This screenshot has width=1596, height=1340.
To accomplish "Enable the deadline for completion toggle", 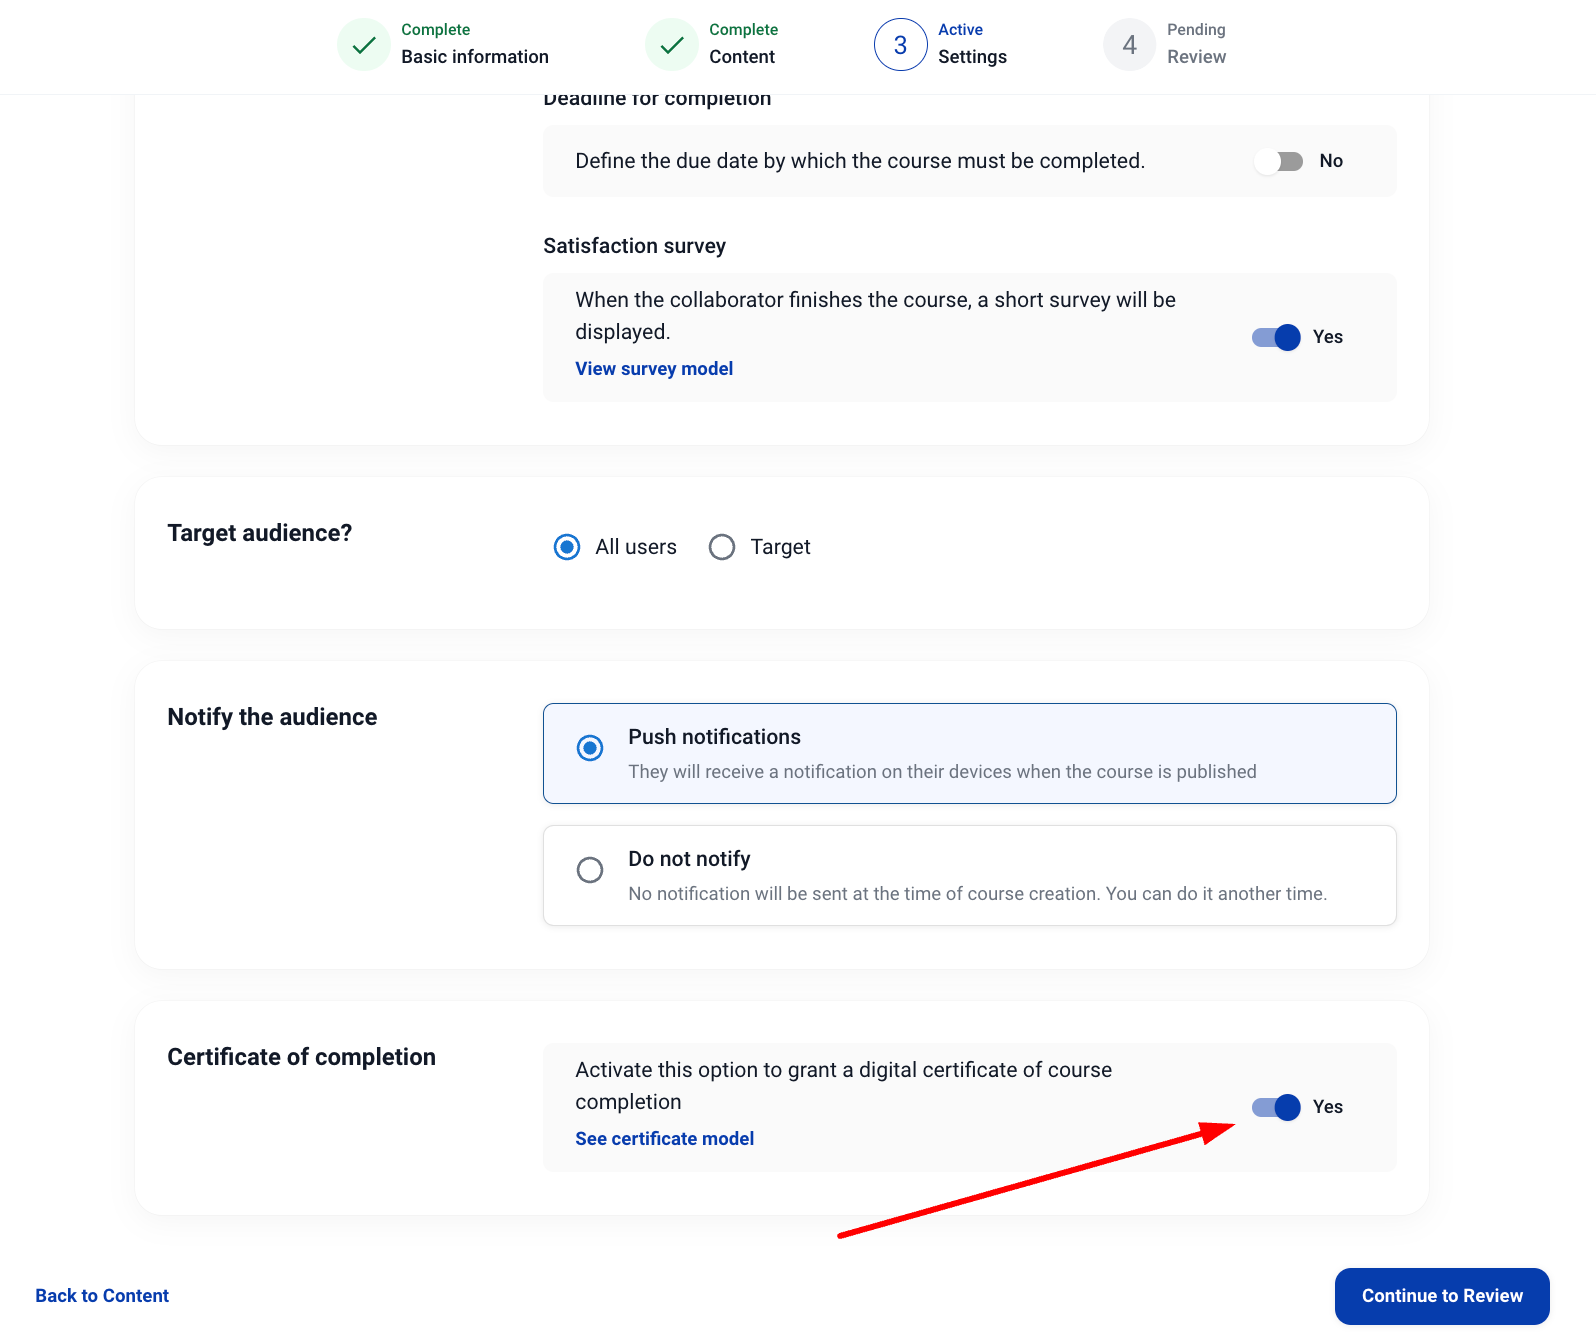I will pyautogui.click(x=1279, y=161).
